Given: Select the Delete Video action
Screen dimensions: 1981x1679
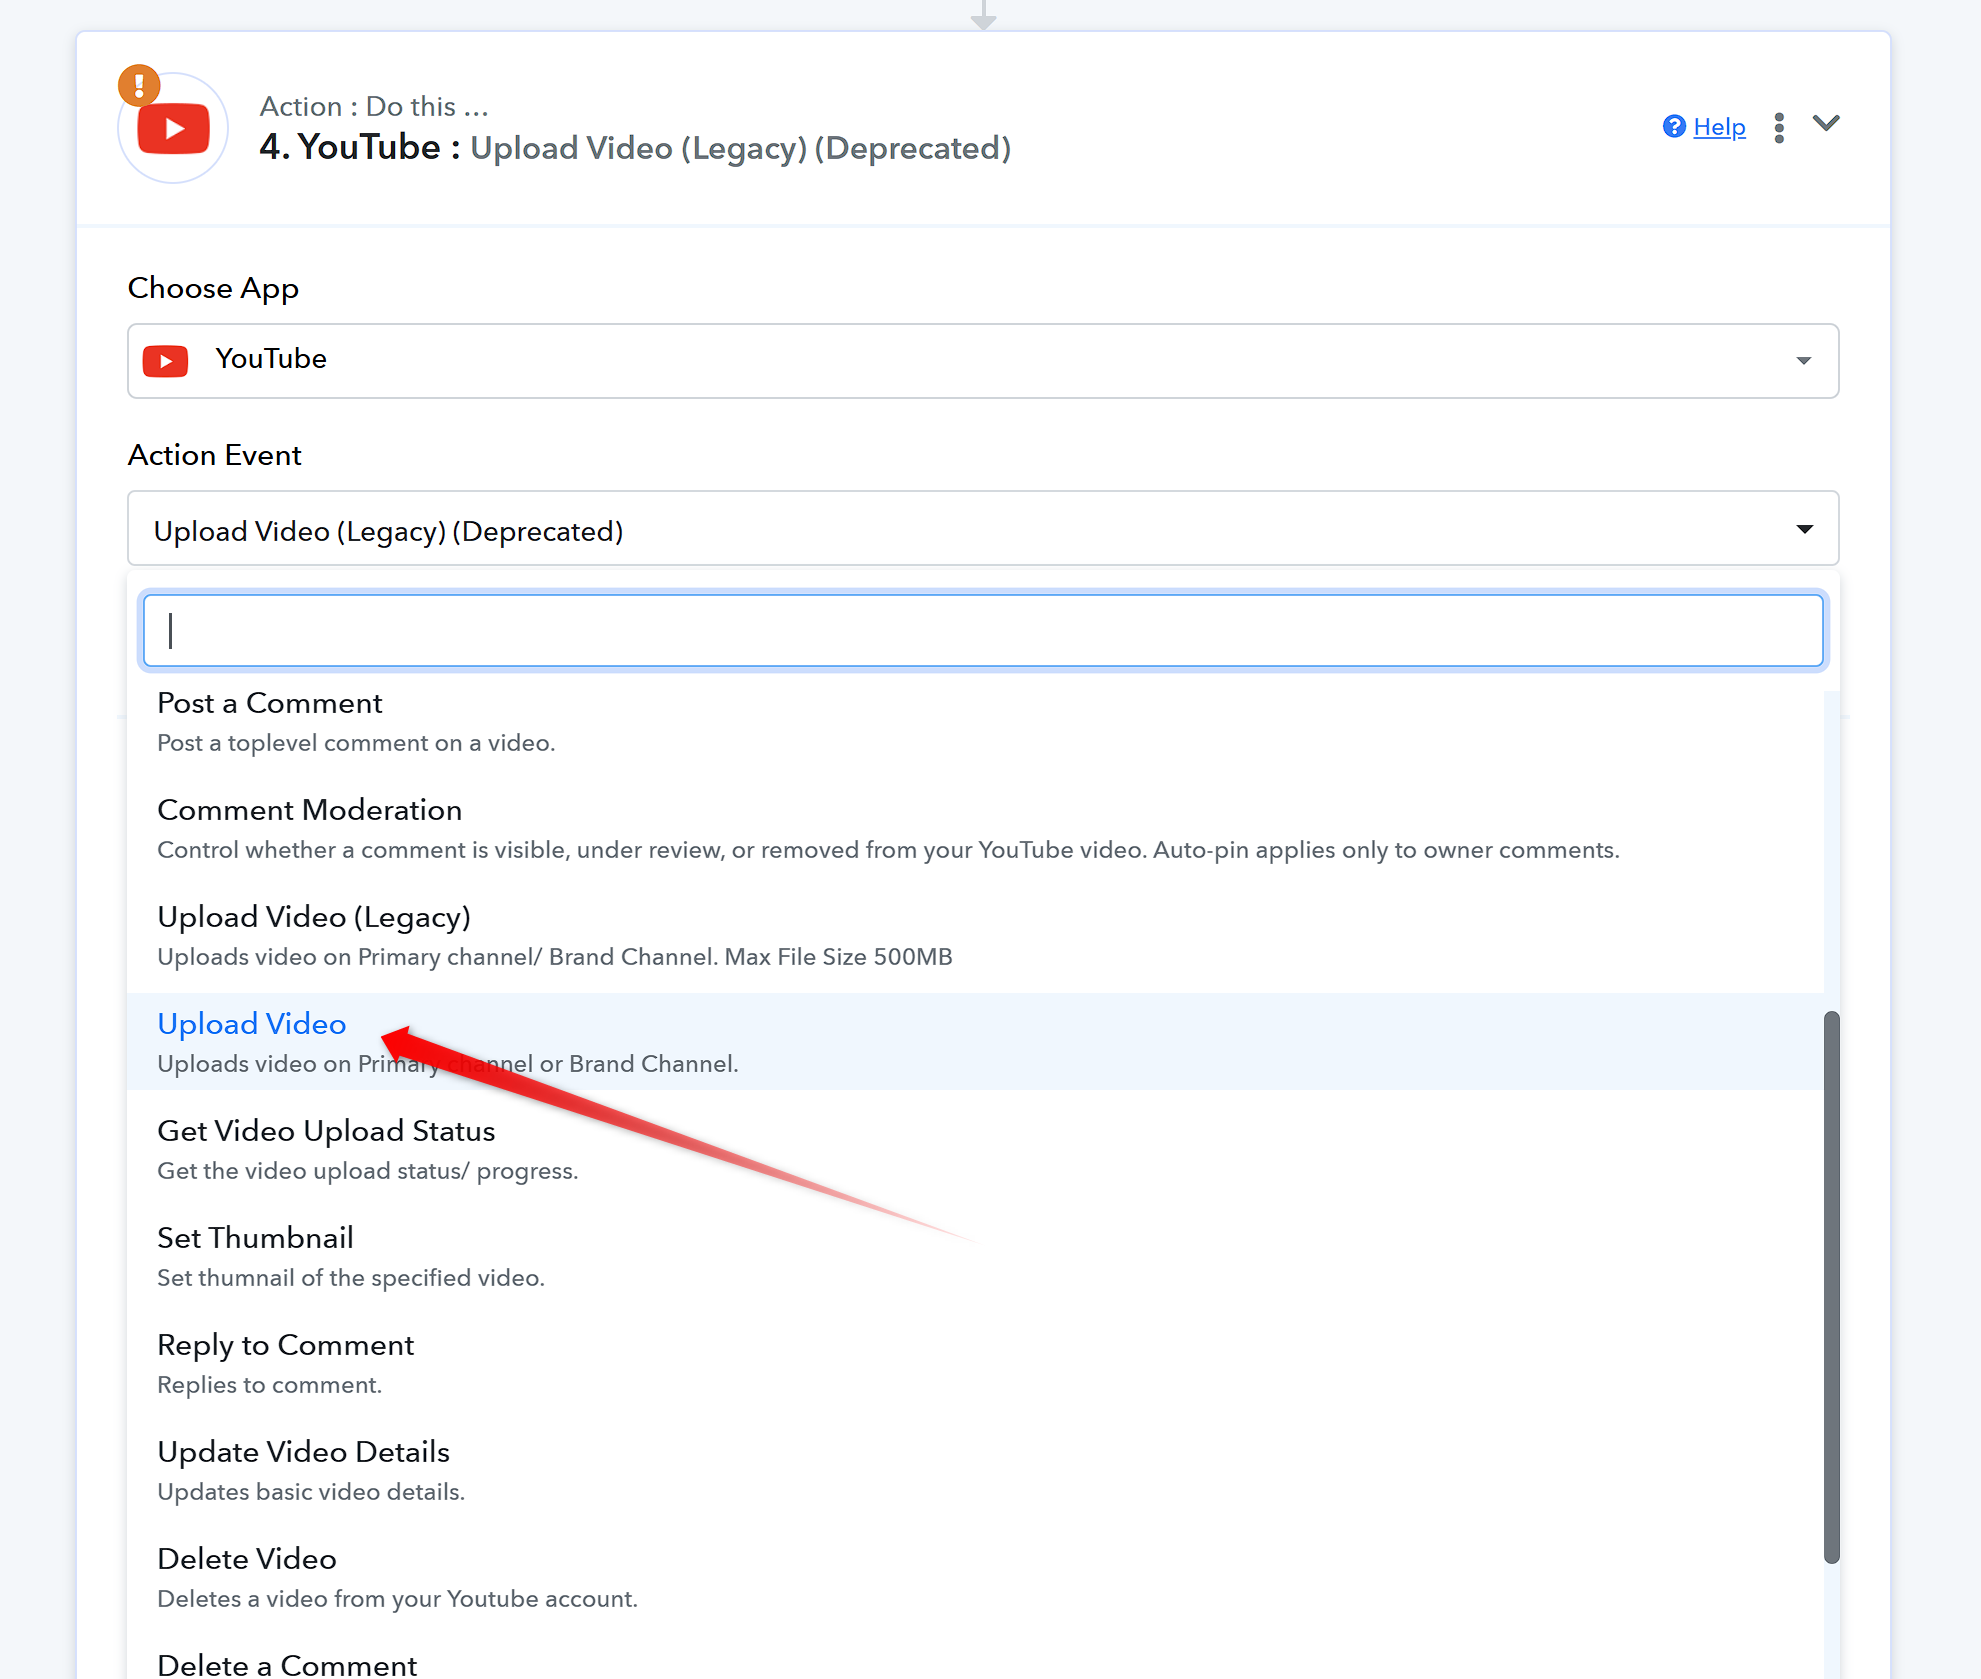Looking at the screenshot, I should [x=975, y=1578].
